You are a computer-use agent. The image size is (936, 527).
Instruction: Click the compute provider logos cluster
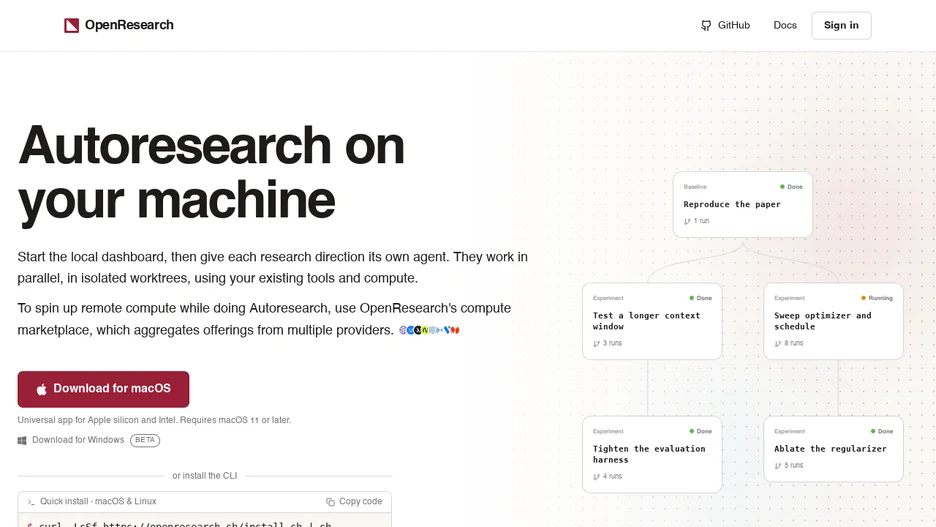[x=429, y=330]
